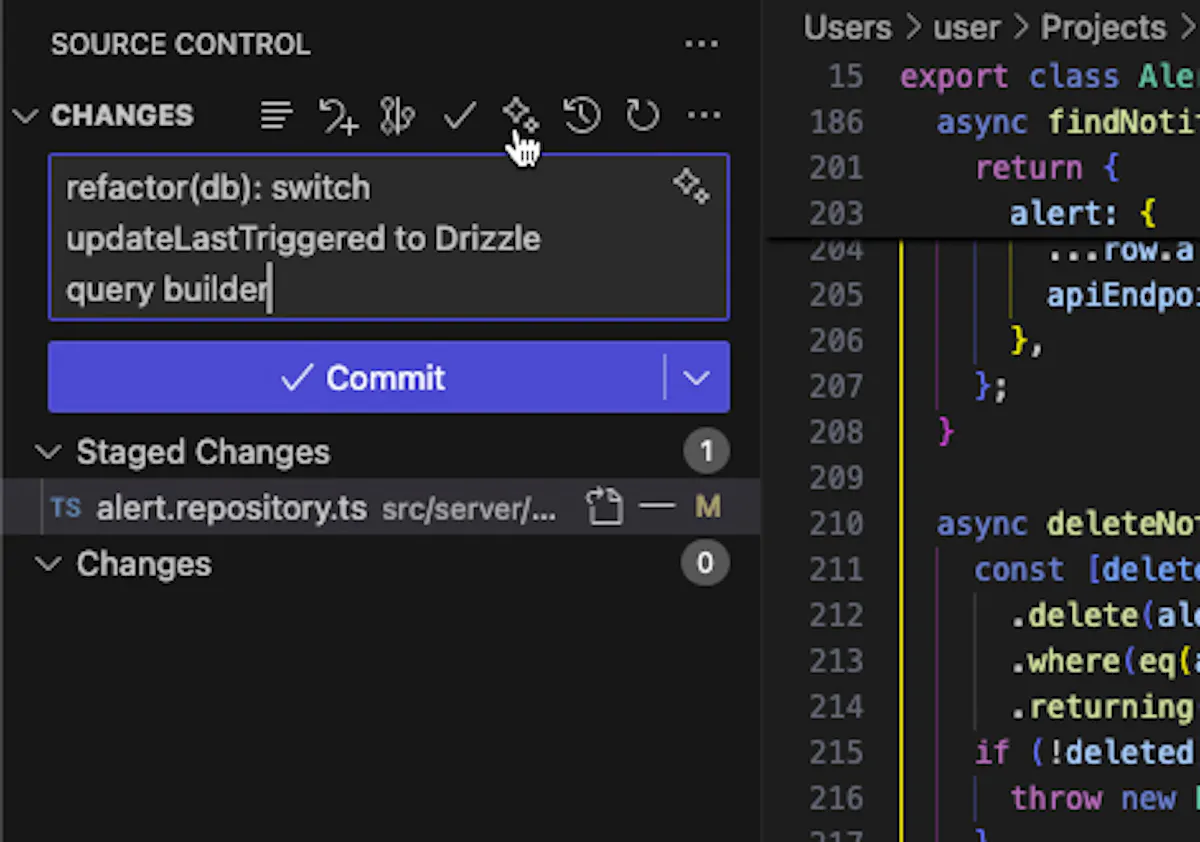Viewport: 1200px width, 842px height.
Task: Unstage alert.repository.ts with the minus icon
Action: click(657, 507)
